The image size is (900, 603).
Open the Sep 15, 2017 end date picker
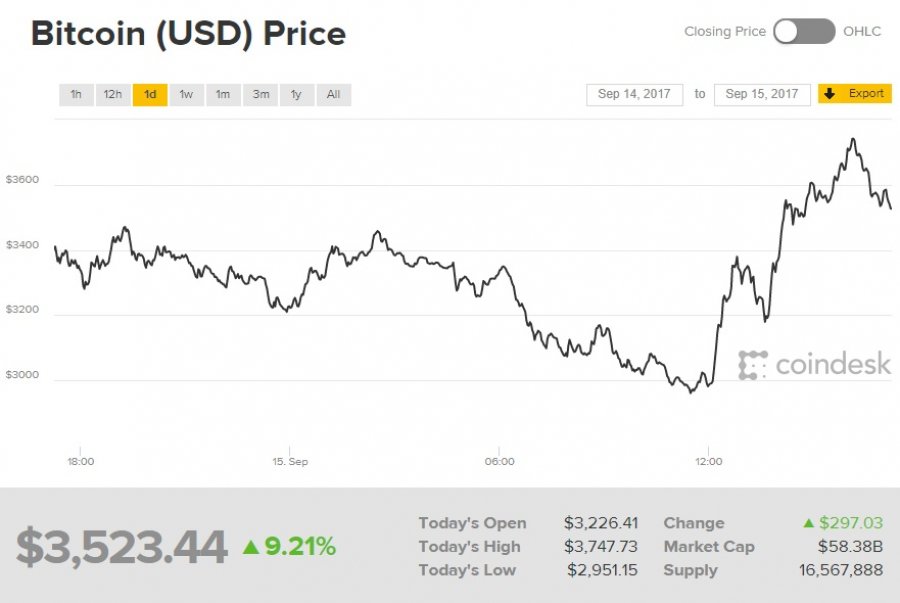coord(762,94)
